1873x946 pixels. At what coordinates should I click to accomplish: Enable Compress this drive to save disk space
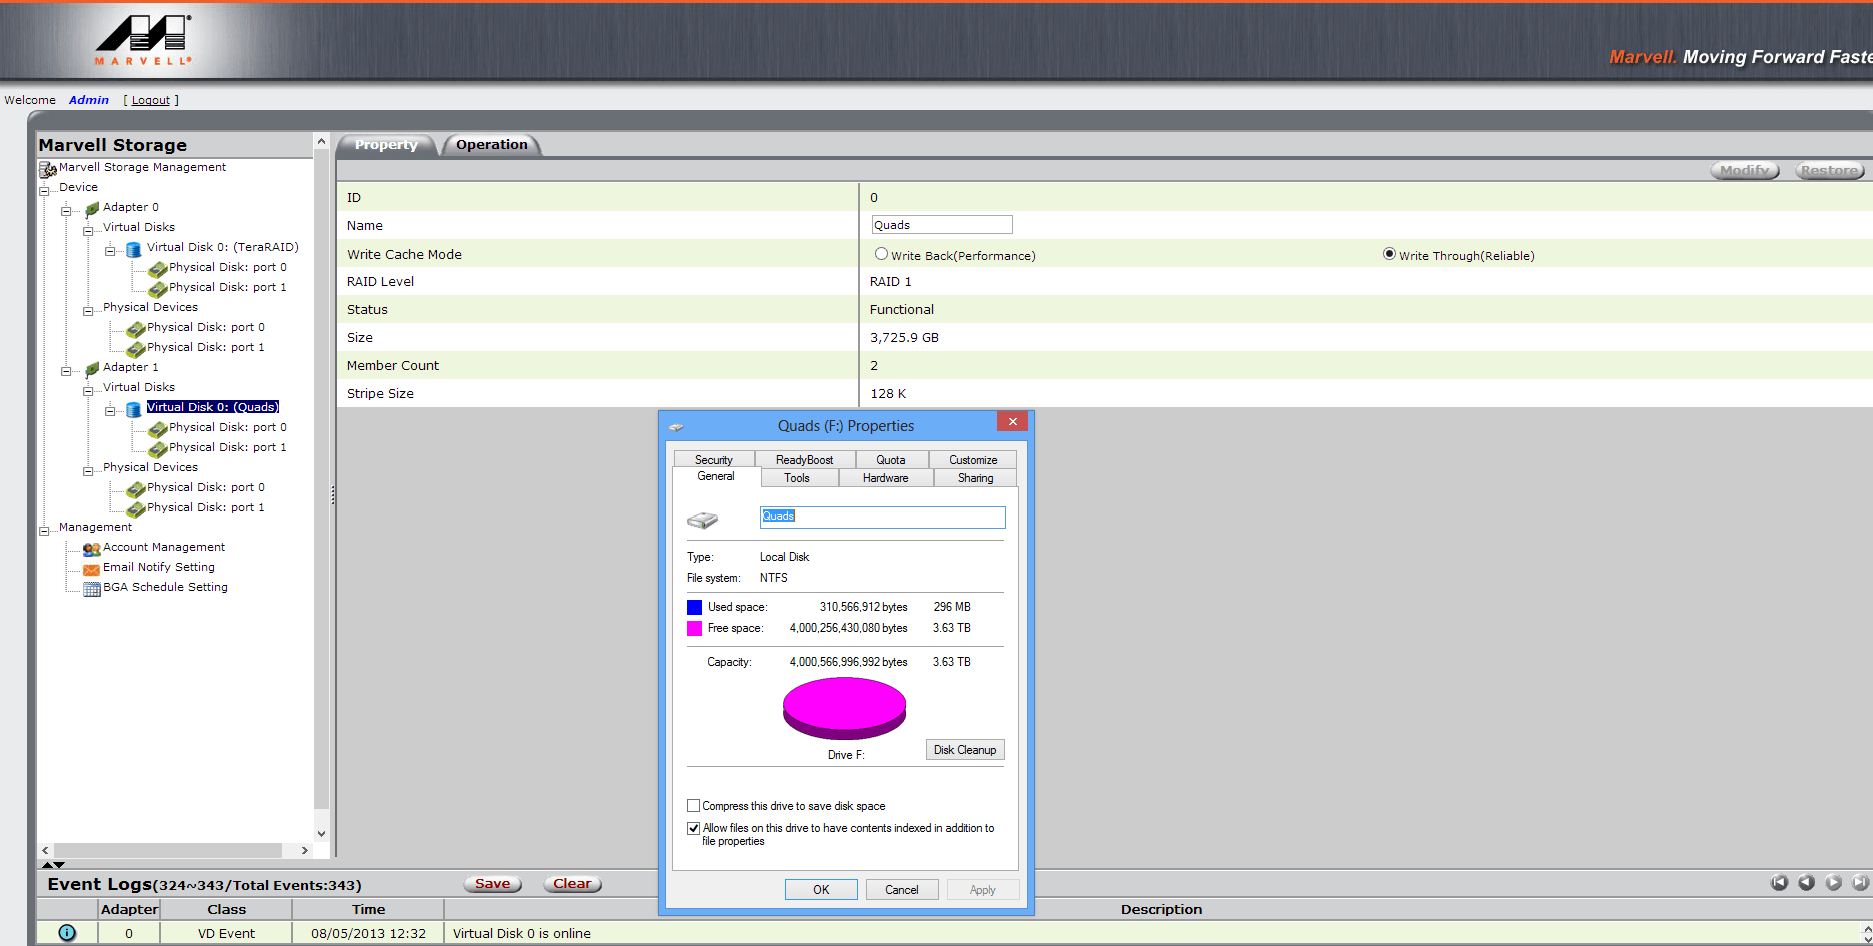(693, 806)
